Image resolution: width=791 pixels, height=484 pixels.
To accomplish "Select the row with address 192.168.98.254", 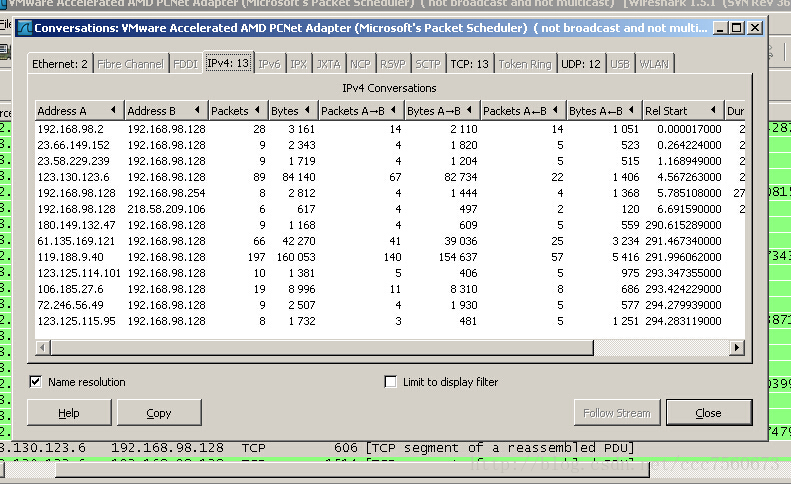I will pos(390,193).
